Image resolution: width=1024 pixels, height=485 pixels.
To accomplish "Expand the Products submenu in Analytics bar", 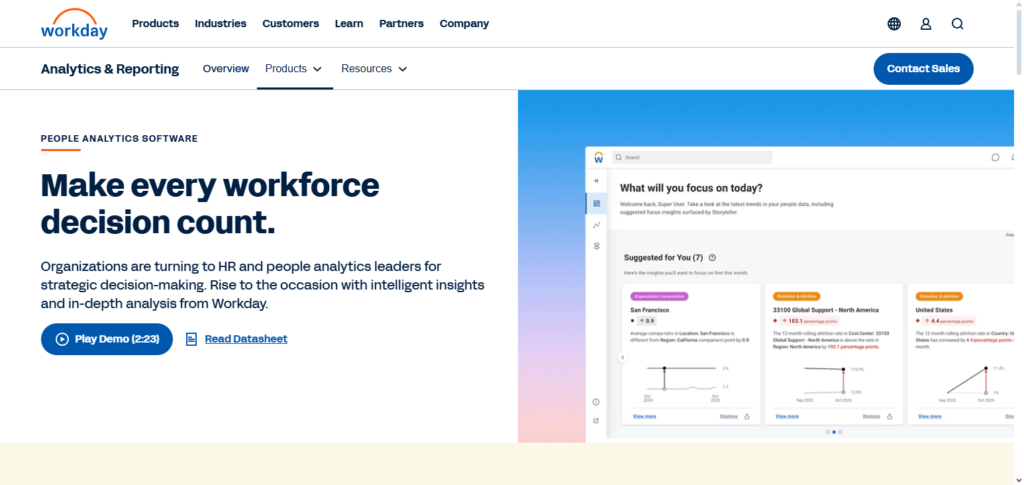I will [294, 69].
